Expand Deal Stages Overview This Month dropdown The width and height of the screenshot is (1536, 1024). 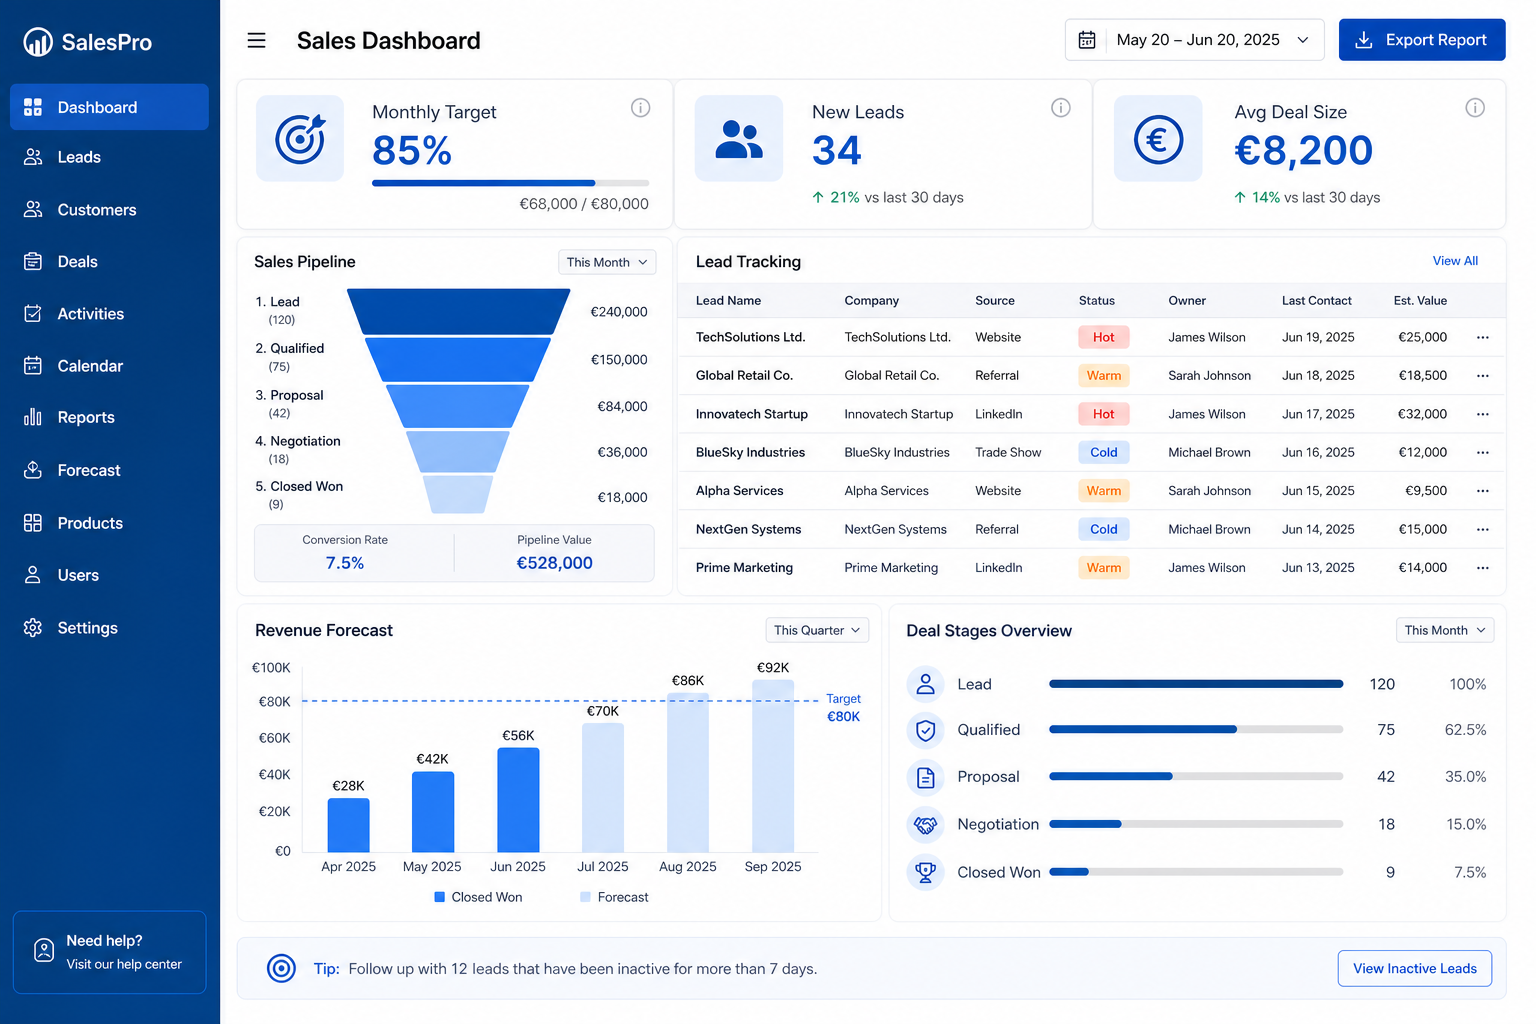[1445, 630]
